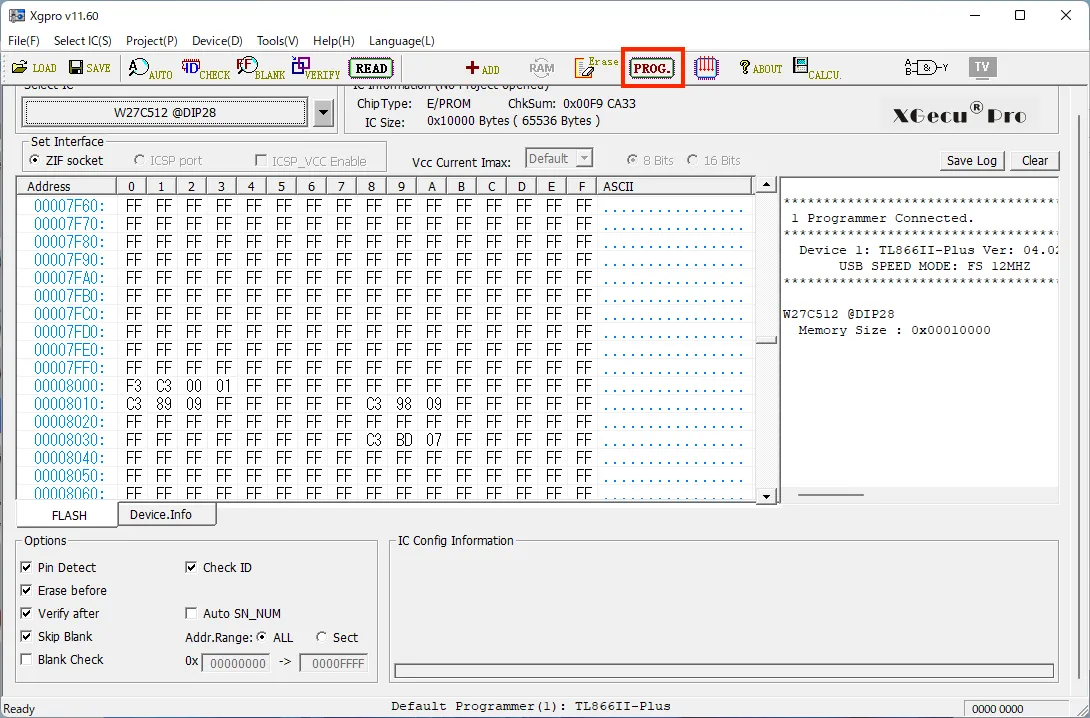This screenshot has height=718, width=1090.
Task: Click byte 01 in row 00008000
Action: (x=223, y=386)
